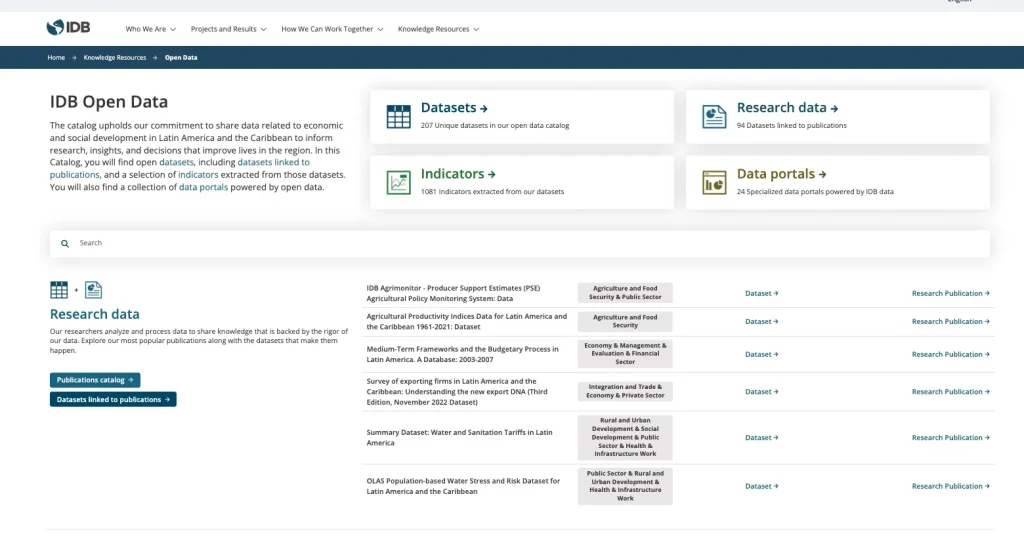Click 'Survey of exporting firms in Latin America' title

(x=456, y=392)
